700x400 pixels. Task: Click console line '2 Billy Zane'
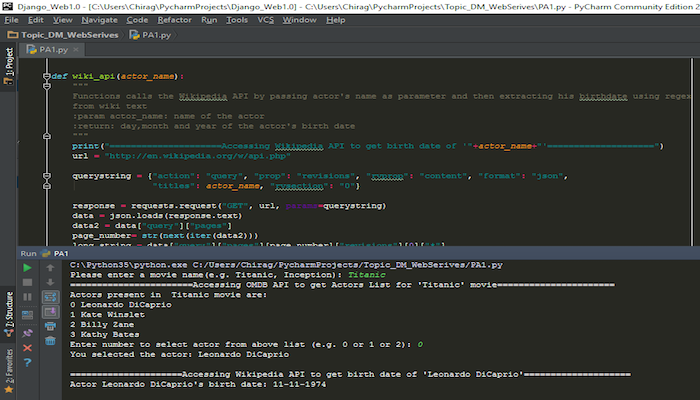point(102,325)
